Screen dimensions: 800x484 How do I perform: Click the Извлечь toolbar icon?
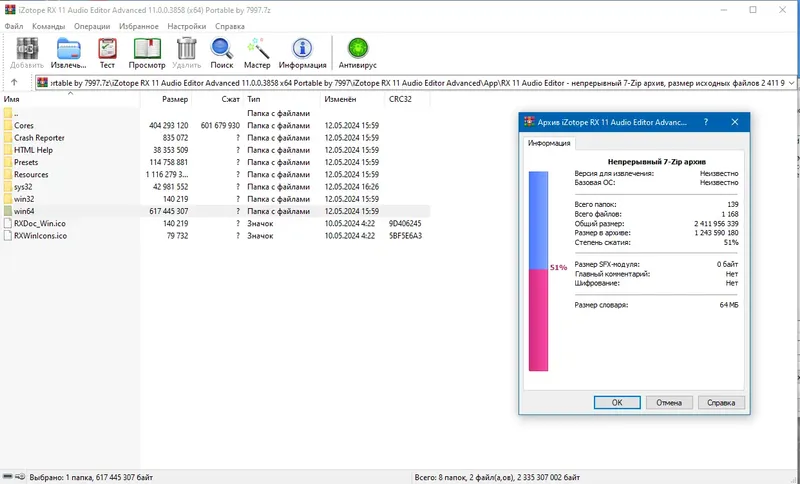click(68, 49)
